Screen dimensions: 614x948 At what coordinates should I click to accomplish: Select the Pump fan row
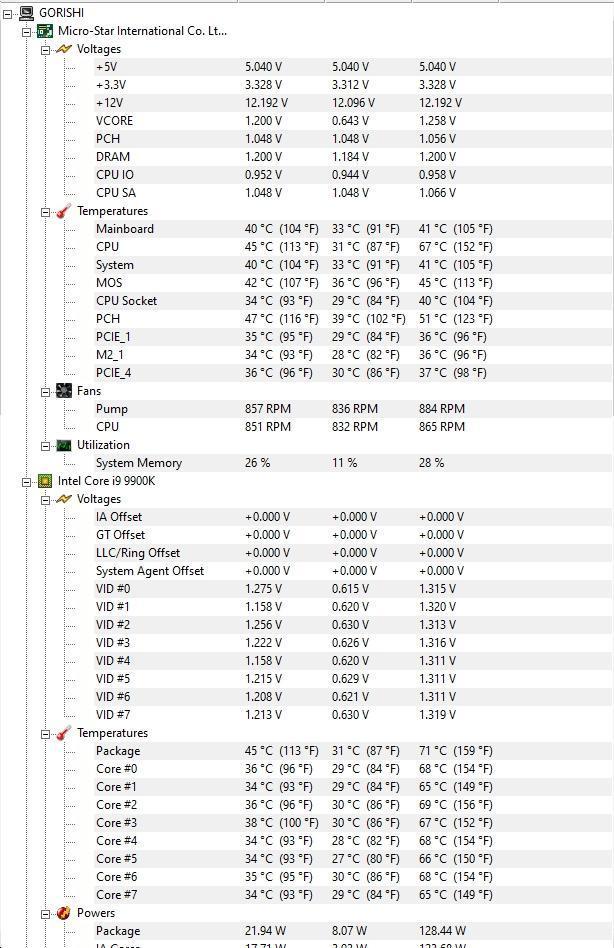pos(111,409)
